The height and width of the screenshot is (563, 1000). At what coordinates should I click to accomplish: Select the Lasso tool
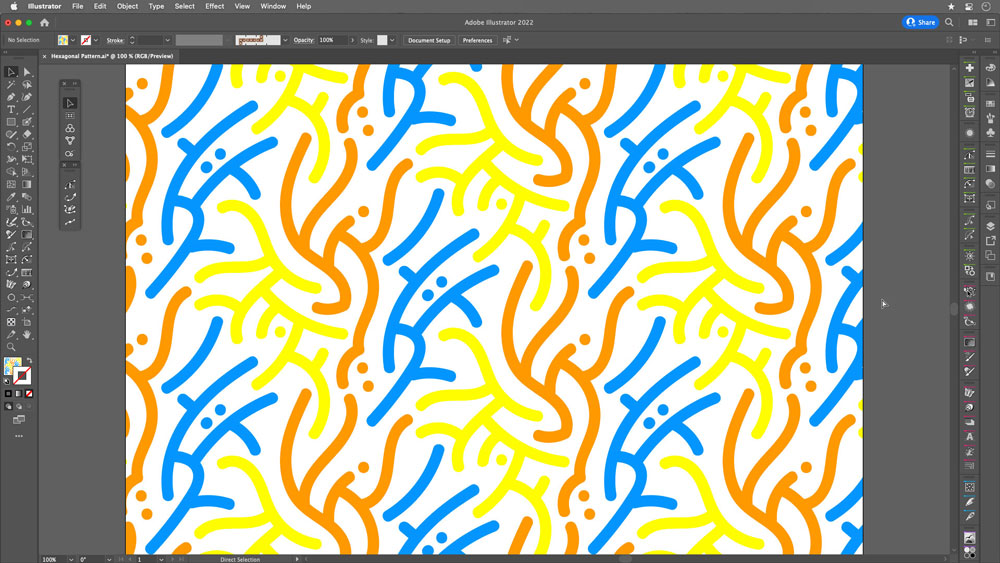coord(27,84)
